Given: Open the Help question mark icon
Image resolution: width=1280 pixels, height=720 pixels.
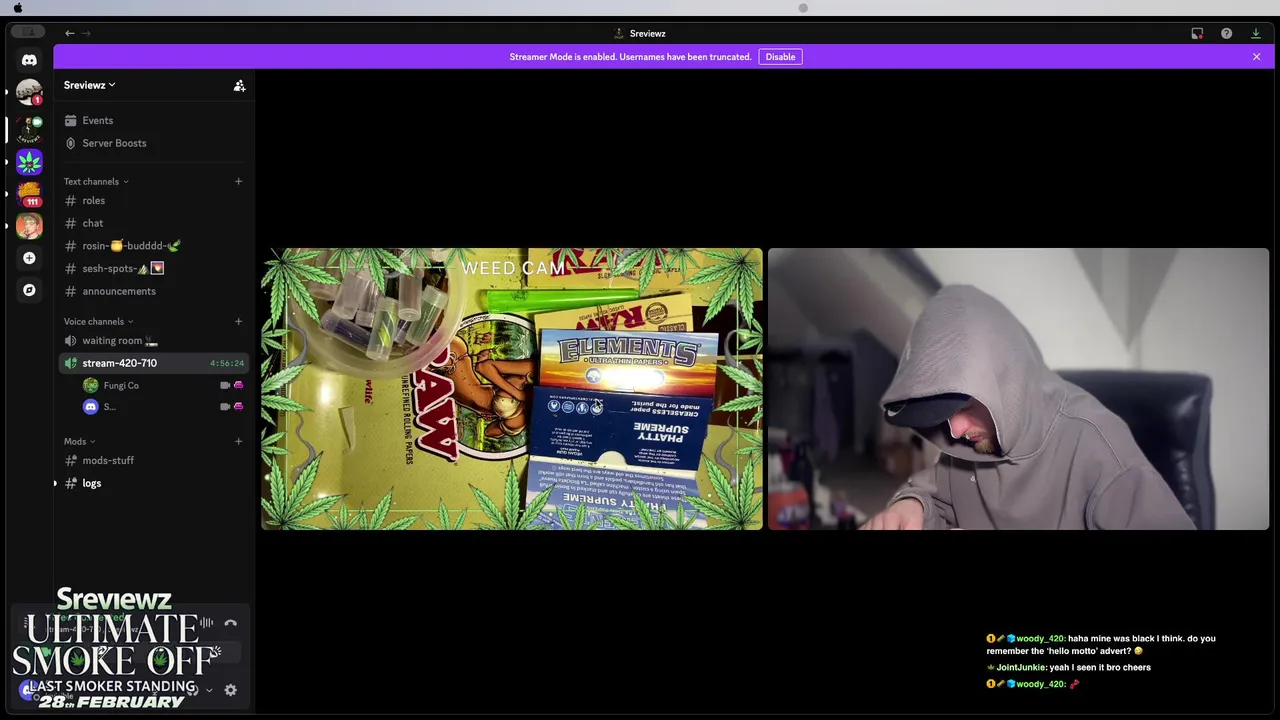Looking at the screenshot, I should click(x=1226, y=33).
